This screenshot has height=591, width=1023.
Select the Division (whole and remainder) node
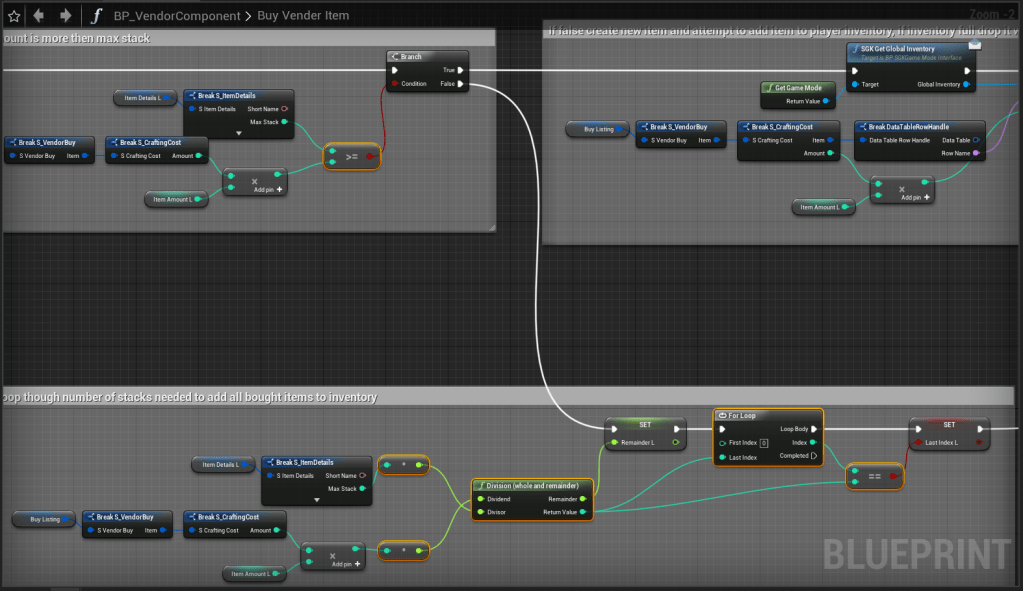[532, 485]
